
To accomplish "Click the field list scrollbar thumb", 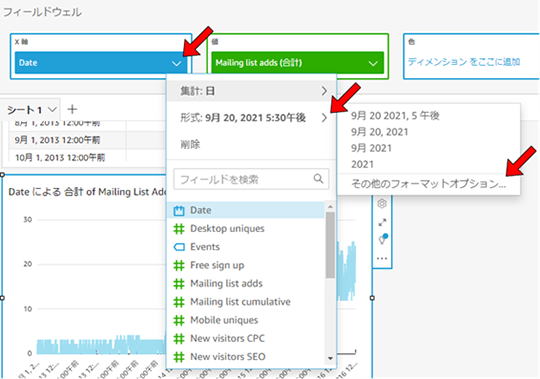I will [x=330, y=245].
